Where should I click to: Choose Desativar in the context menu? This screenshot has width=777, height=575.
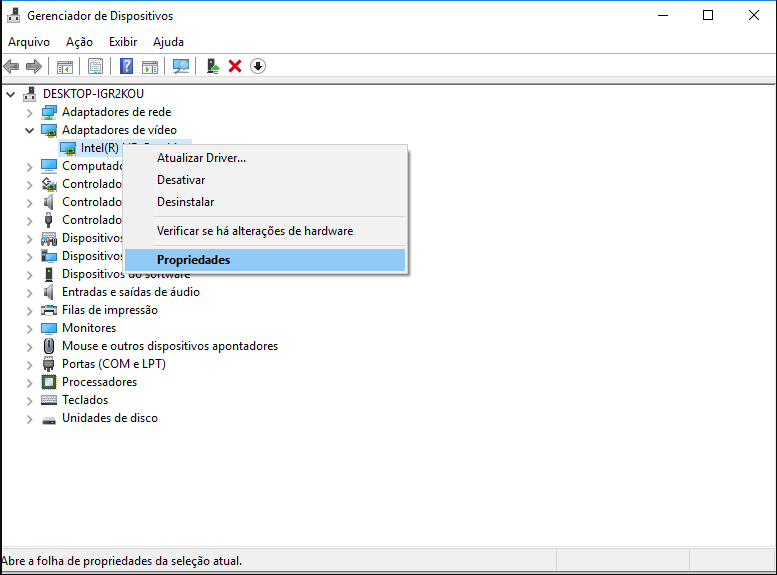point(265,180)
